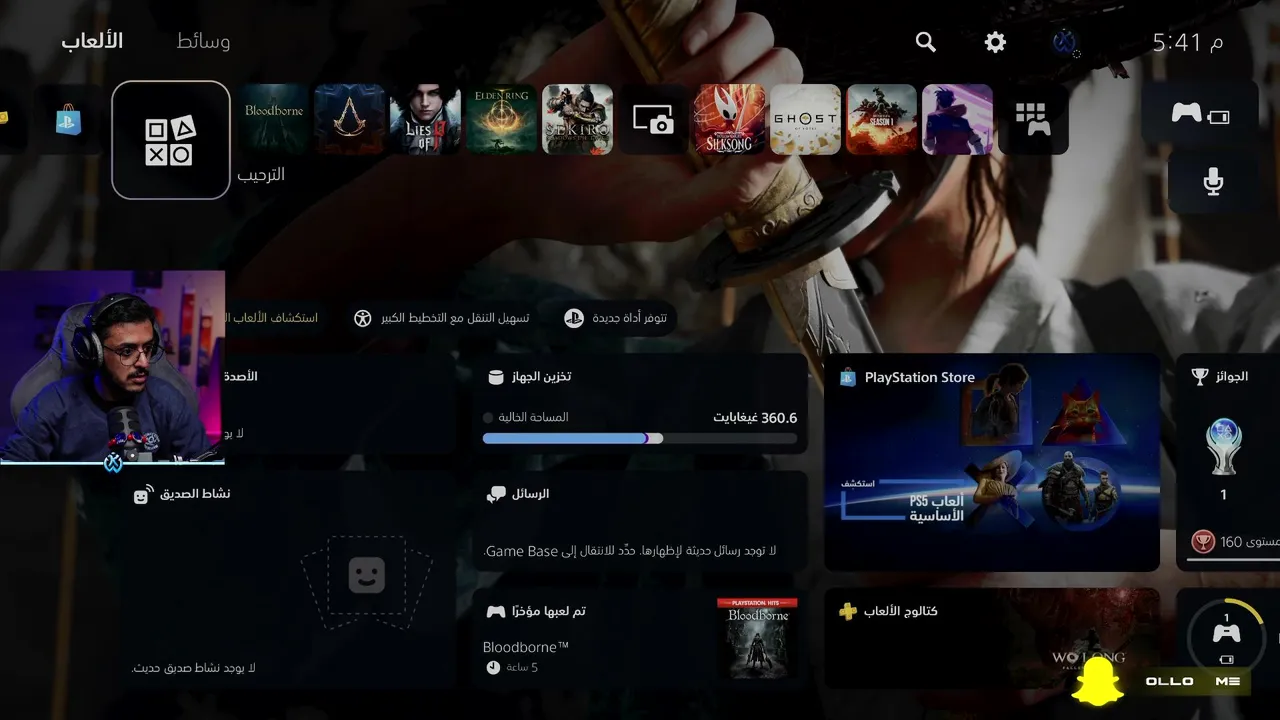Screen dimensions: 1280x720
Task: Open the Media Gallery camera tile
Action: point(654,119)
